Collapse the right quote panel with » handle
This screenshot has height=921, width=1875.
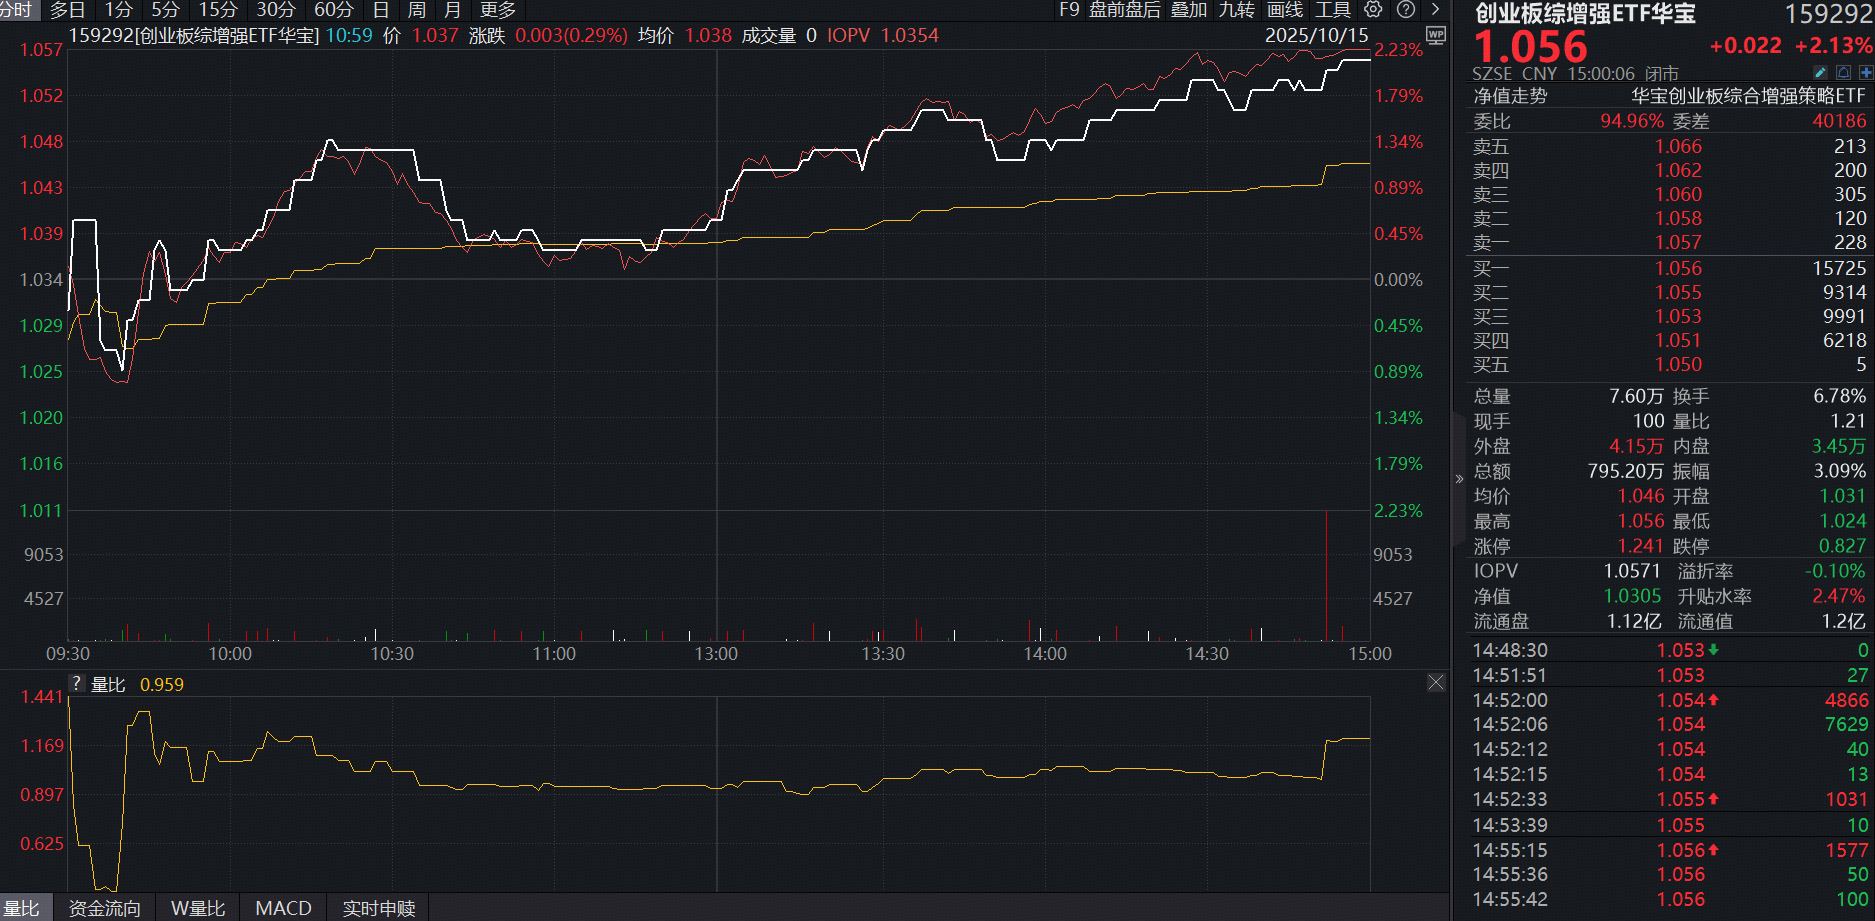click(x=1459, y=479)
